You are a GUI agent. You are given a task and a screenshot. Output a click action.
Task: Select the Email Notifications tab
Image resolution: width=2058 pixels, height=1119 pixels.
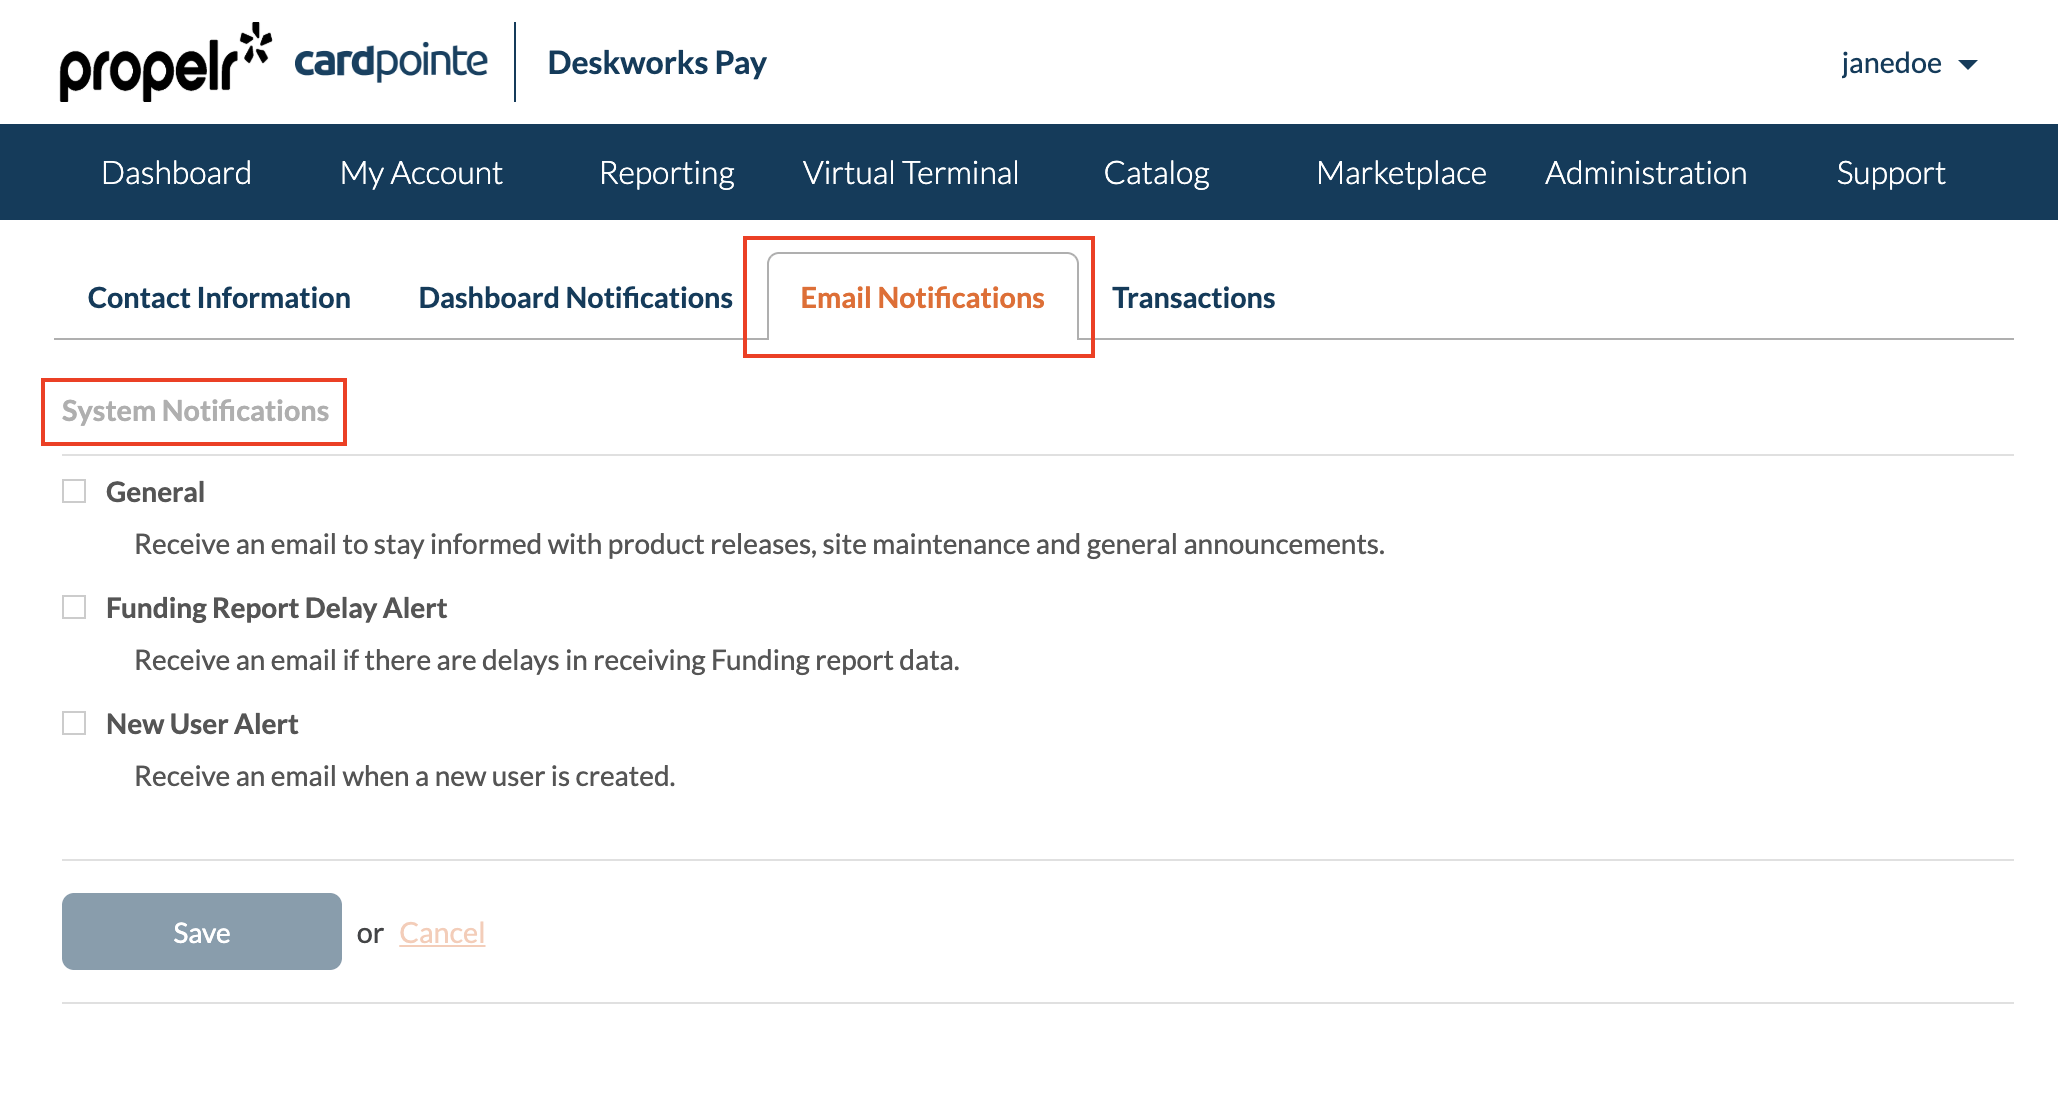(922, 298)
